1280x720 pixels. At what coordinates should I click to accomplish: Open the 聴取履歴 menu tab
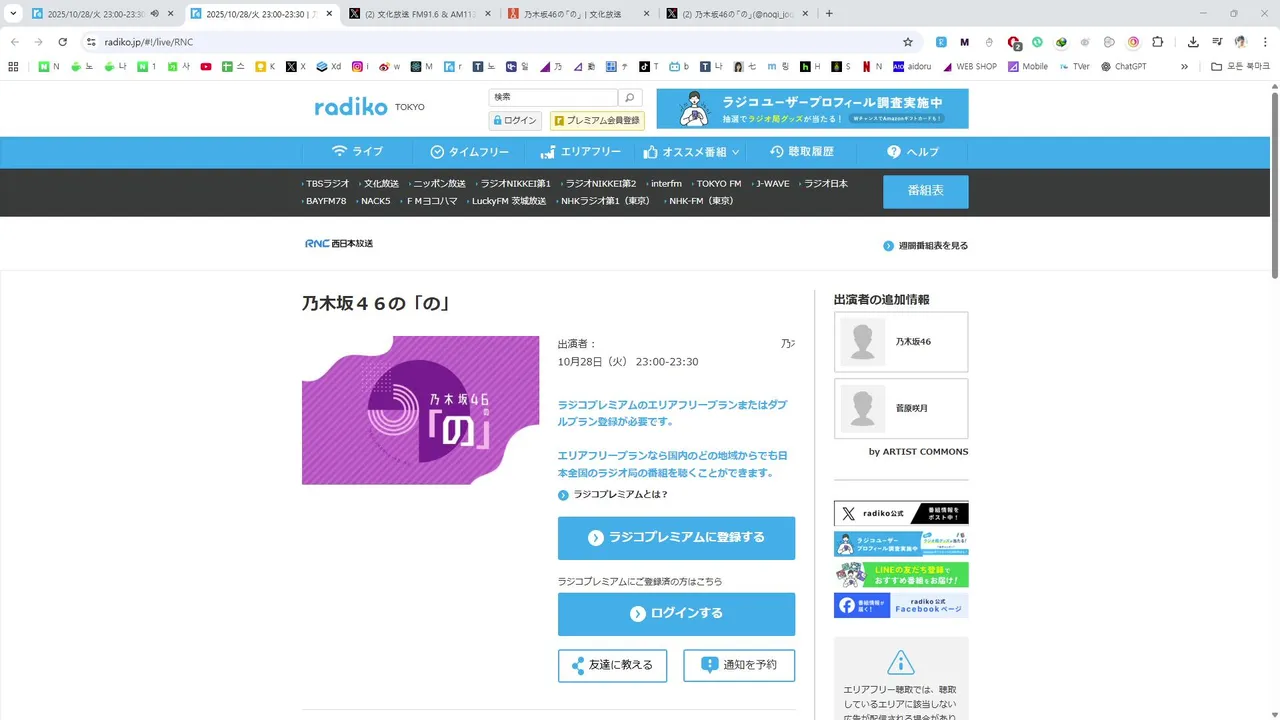point(802,152)
